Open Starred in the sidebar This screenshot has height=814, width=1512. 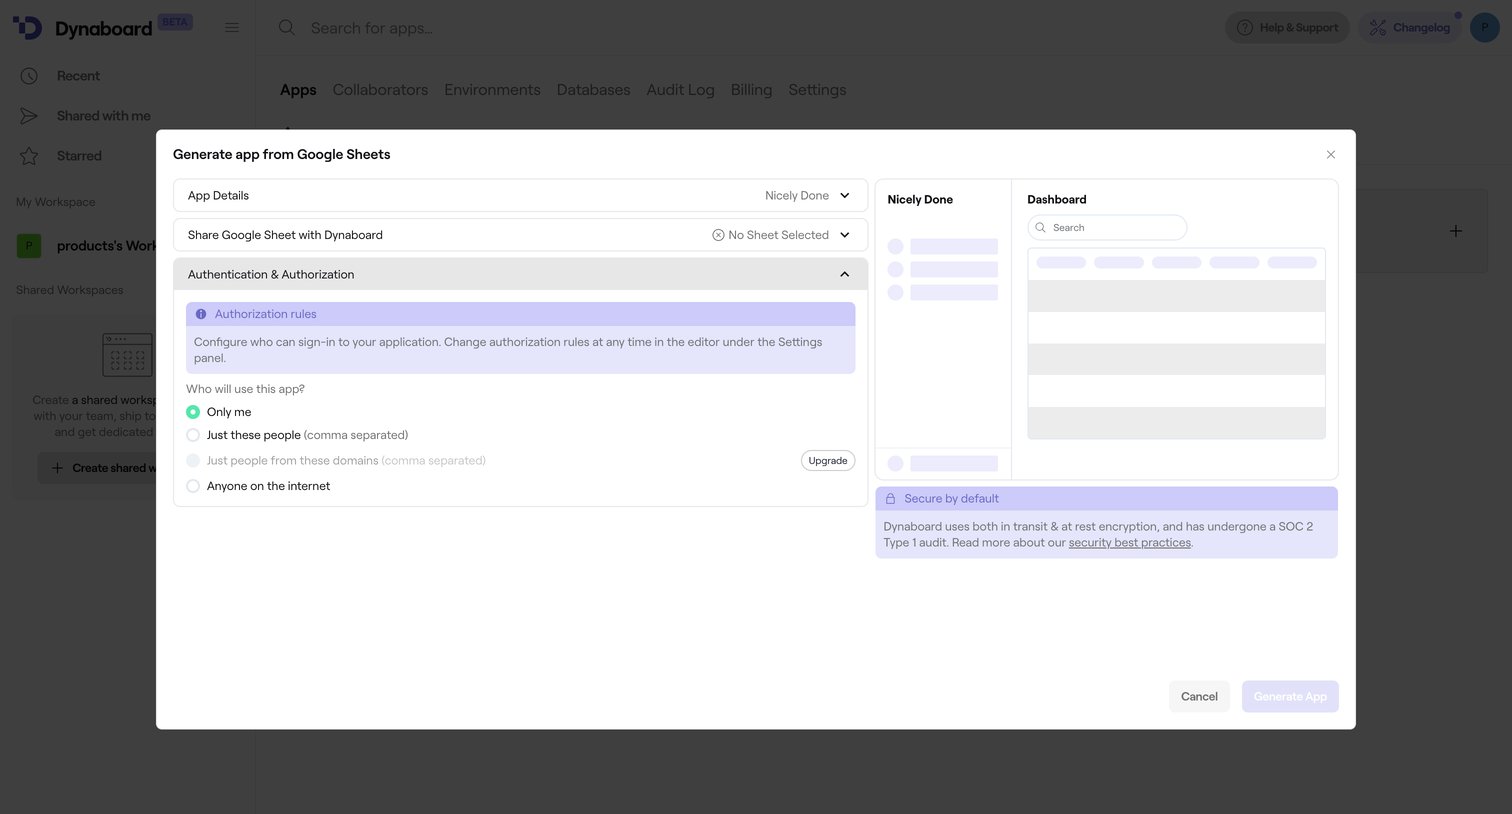coord(79,156)
